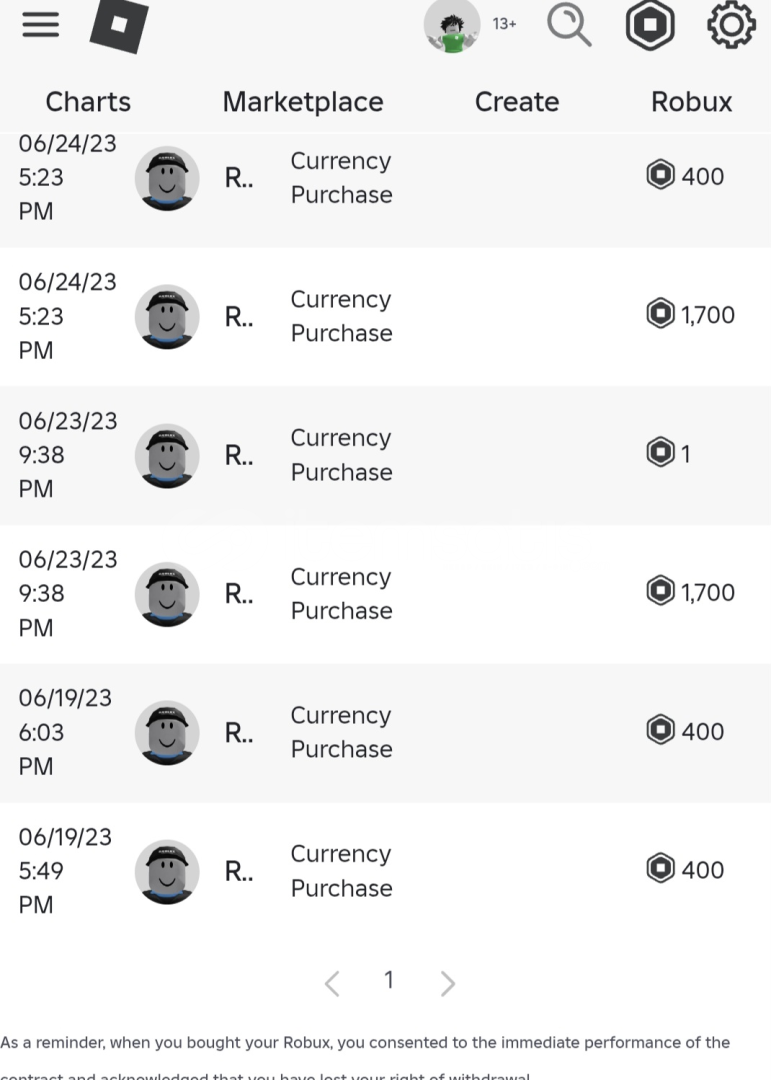Screen dimensions: 771x1080
Task: Click the Roblox logo home icon
Action: 119,25
